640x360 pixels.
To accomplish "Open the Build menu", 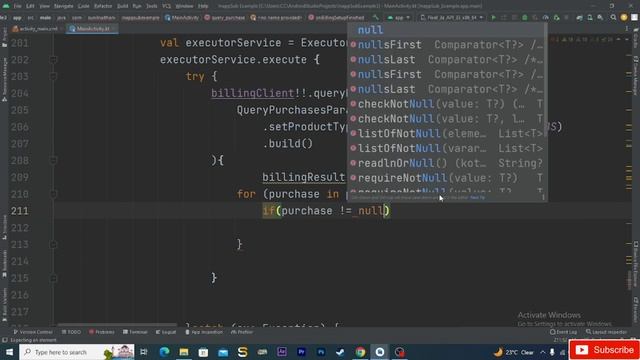I will point(122,6).
